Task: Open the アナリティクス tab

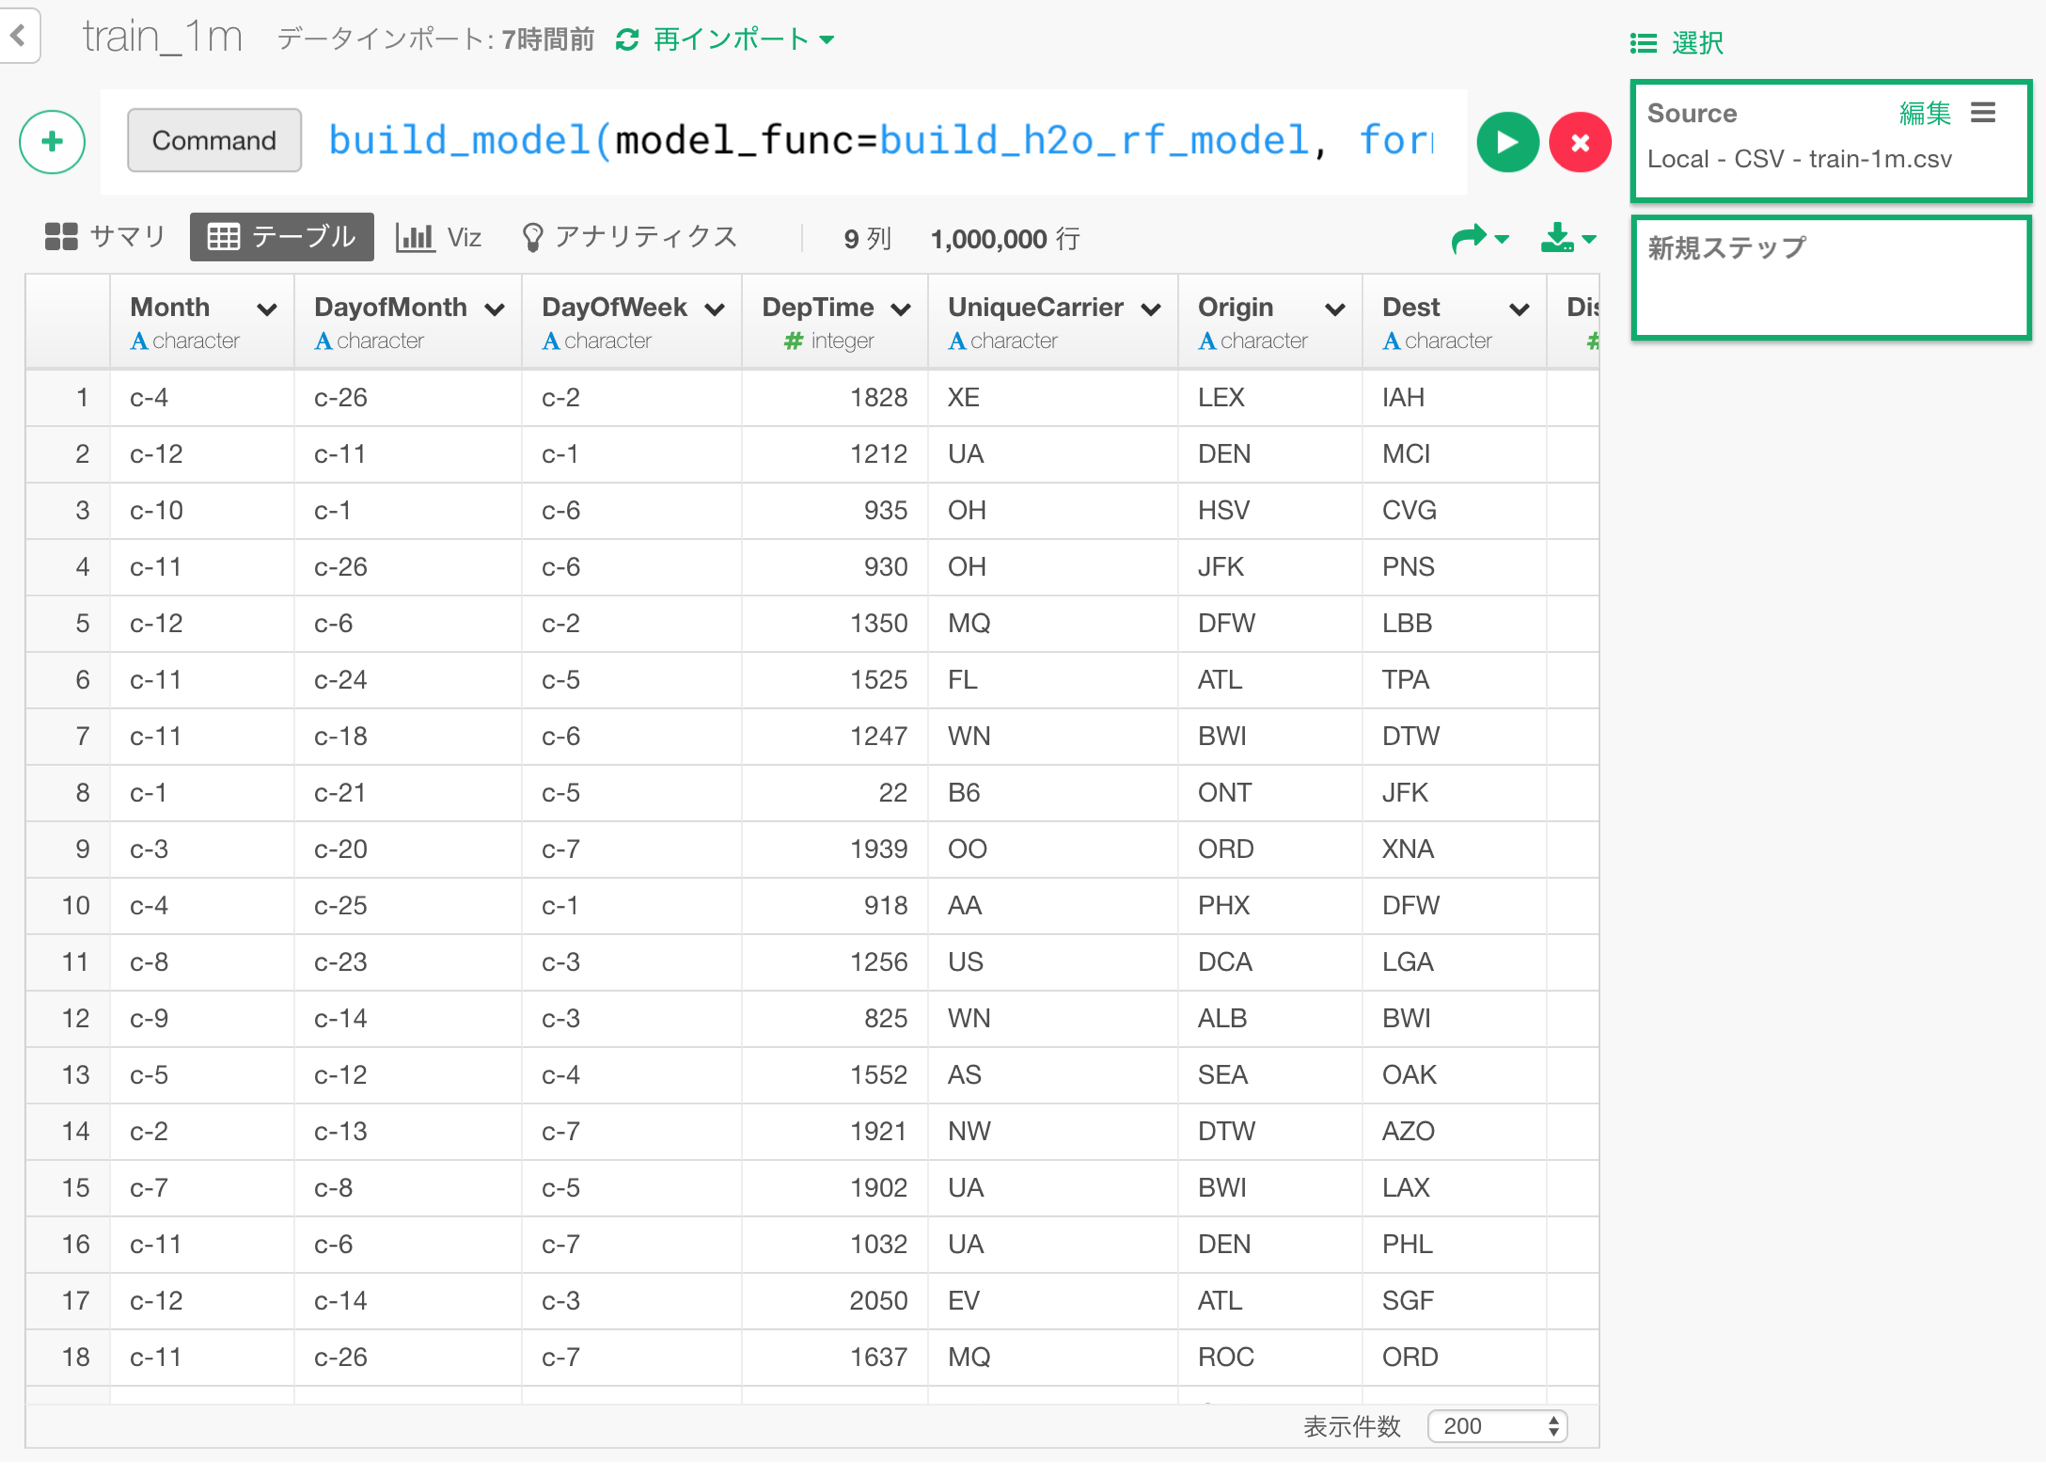Action: 629,237
